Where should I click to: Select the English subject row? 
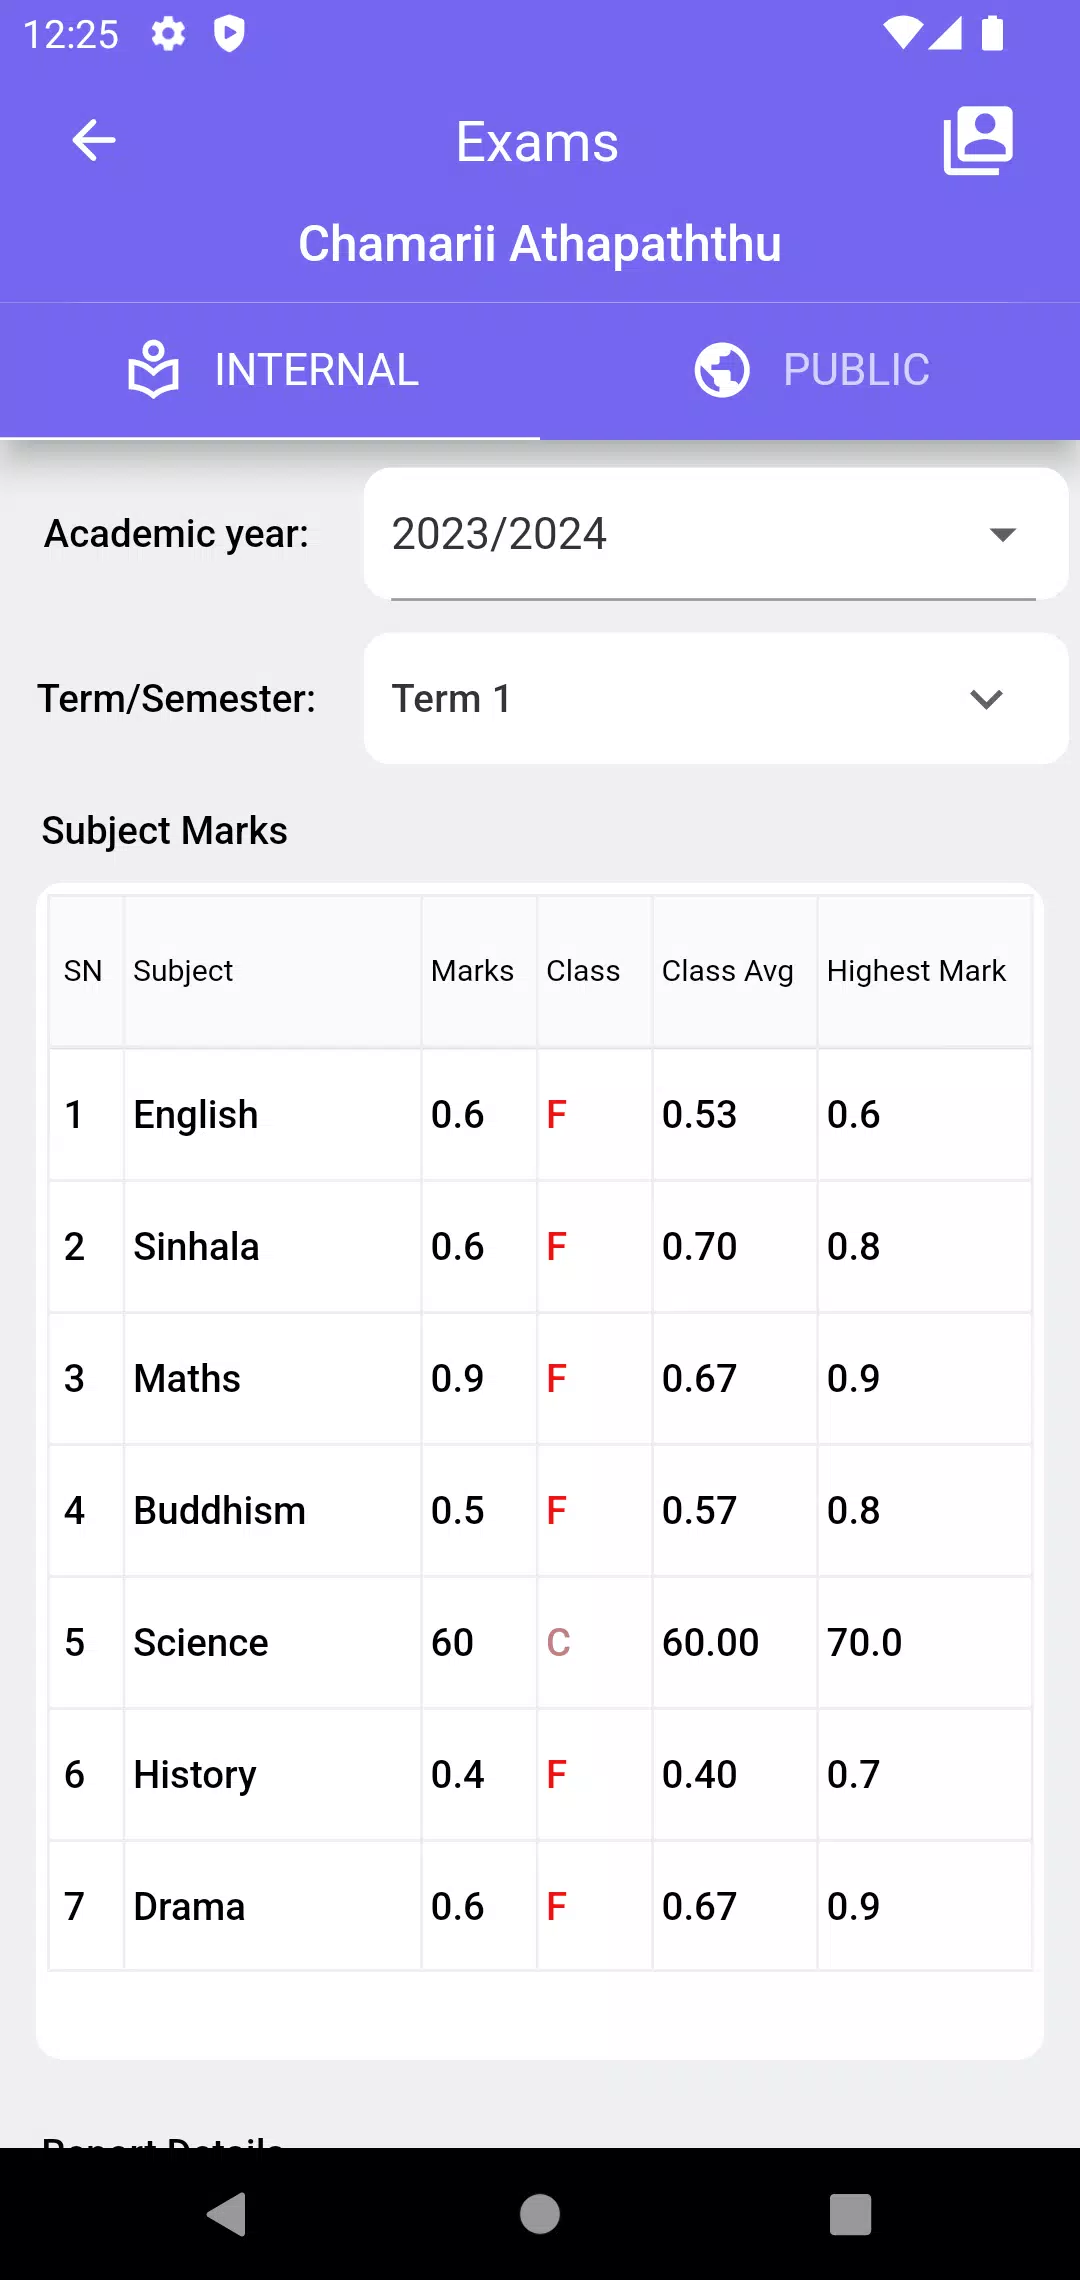point(540,1115)
